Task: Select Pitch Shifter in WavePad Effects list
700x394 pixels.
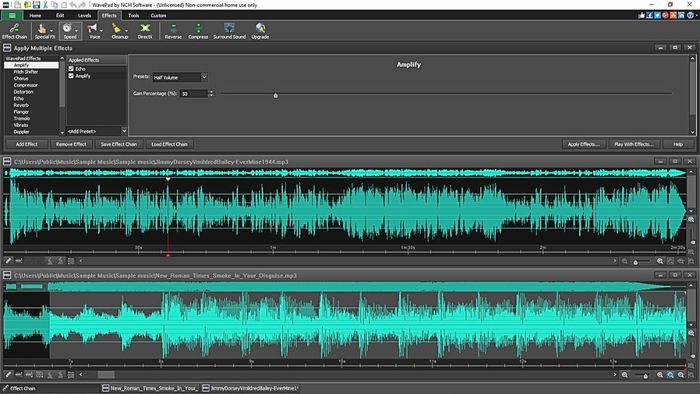Action: coord(25,71)
